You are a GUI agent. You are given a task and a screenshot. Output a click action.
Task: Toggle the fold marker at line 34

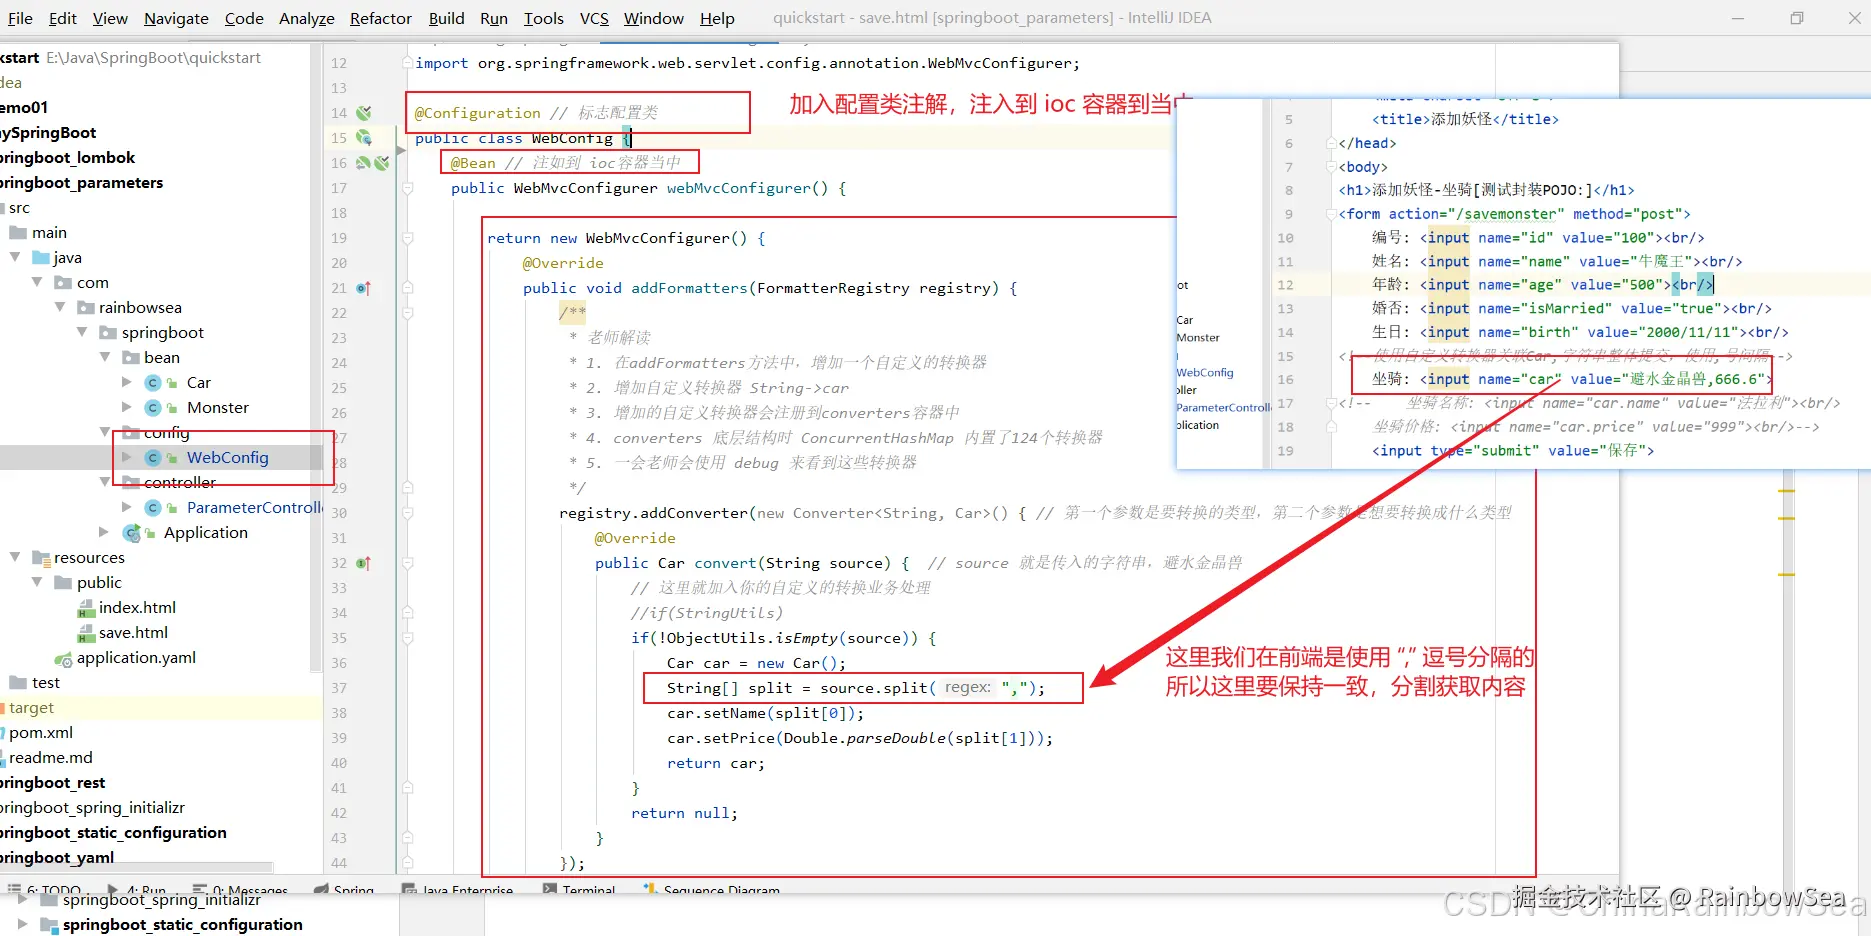pyautogui.click(x=408, y=613)
